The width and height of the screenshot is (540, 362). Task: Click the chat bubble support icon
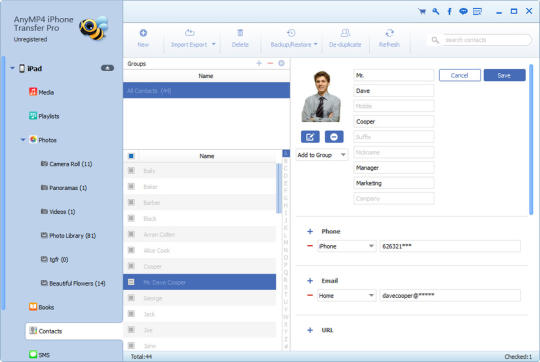pyautogui.click(x=464, y=11)
